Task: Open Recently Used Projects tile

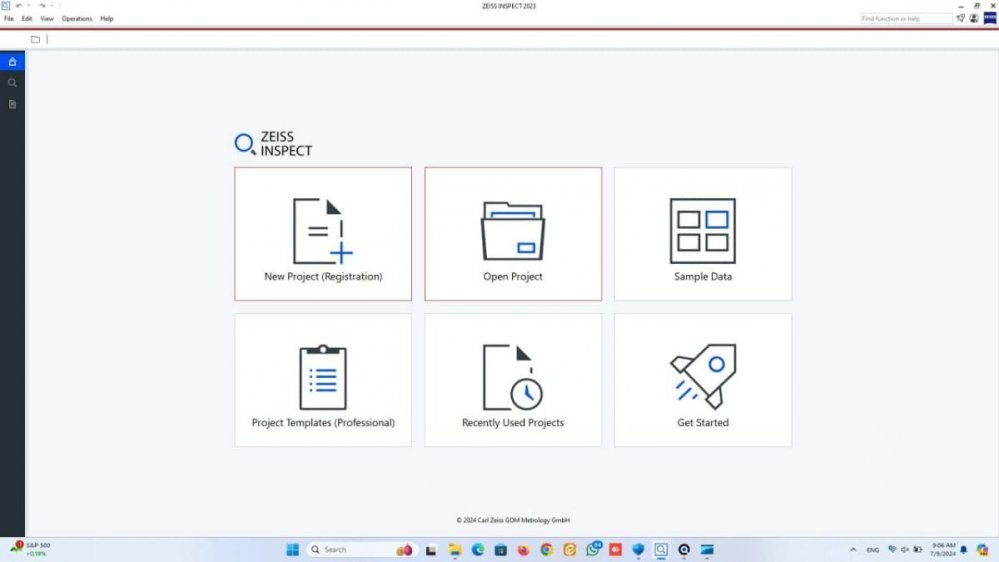Action: click(513, 380)
